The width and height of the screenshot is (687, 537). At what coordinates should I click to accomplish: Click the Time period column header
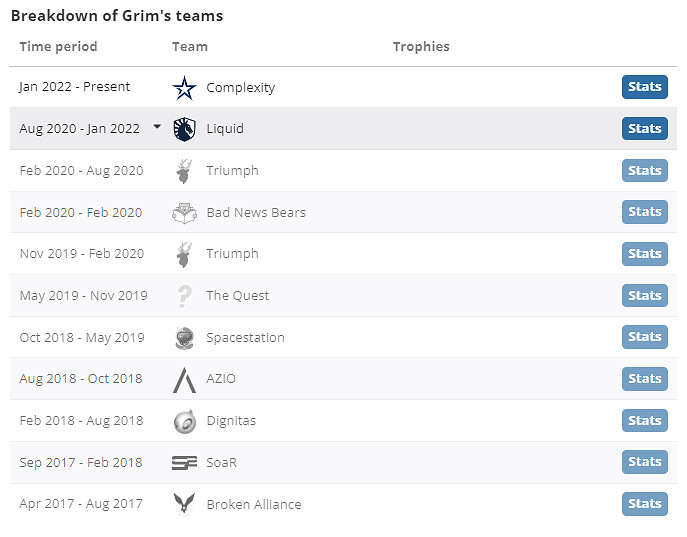tap(58, 47)
